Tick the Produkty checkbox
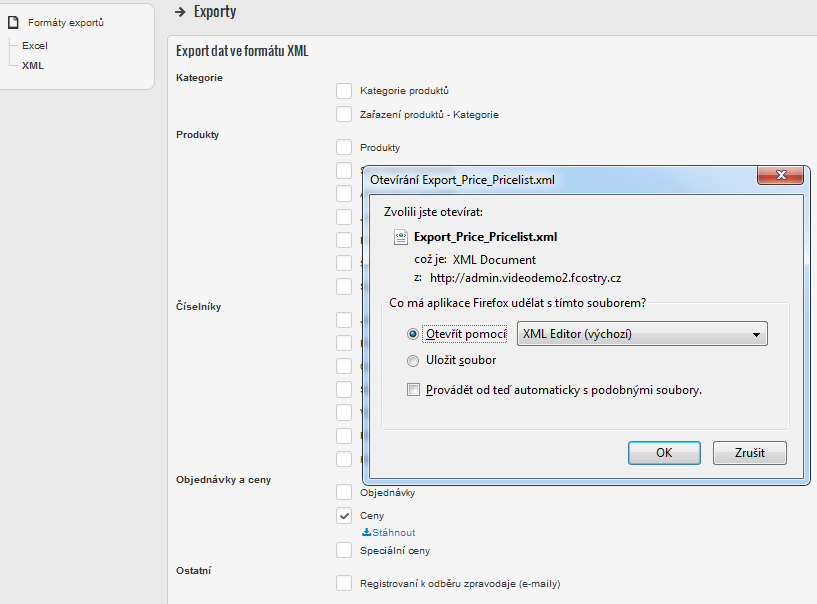 point(344,147)
